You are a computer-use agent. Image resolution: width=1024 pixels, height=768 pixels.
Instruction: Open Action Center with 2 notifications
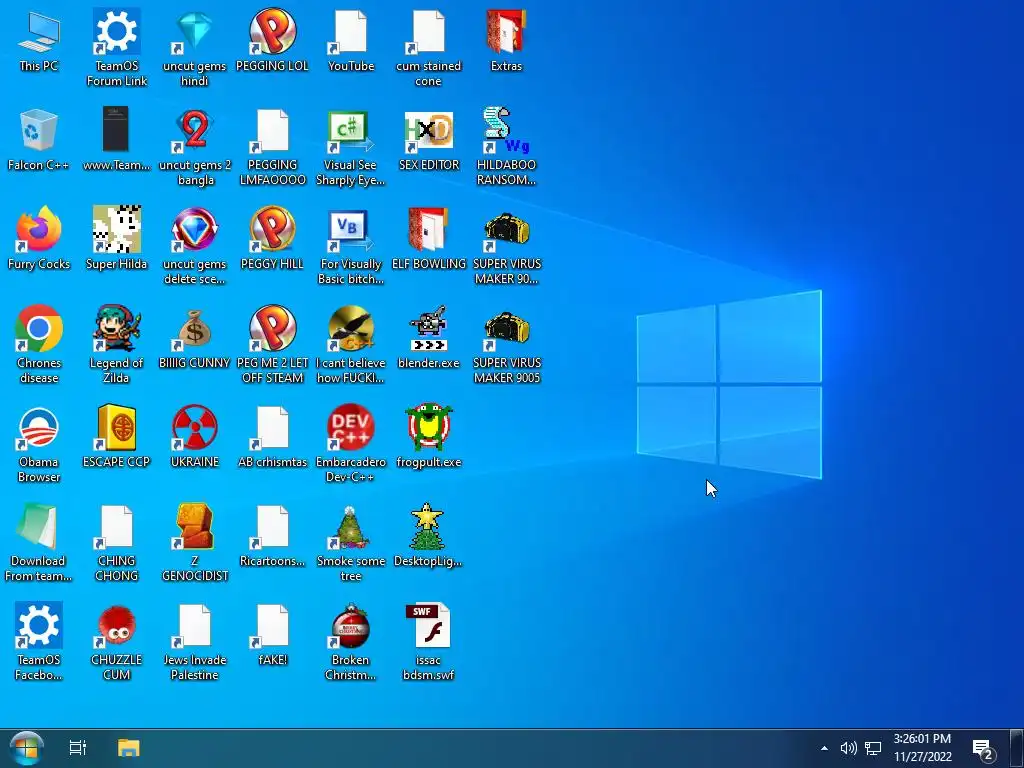pyautogui.click(x=983, y=749)
